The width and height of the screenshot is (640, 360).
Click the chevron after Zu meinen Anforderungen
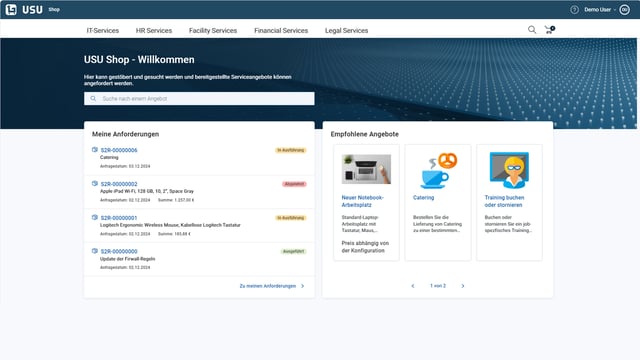click(x=302, y=286)
